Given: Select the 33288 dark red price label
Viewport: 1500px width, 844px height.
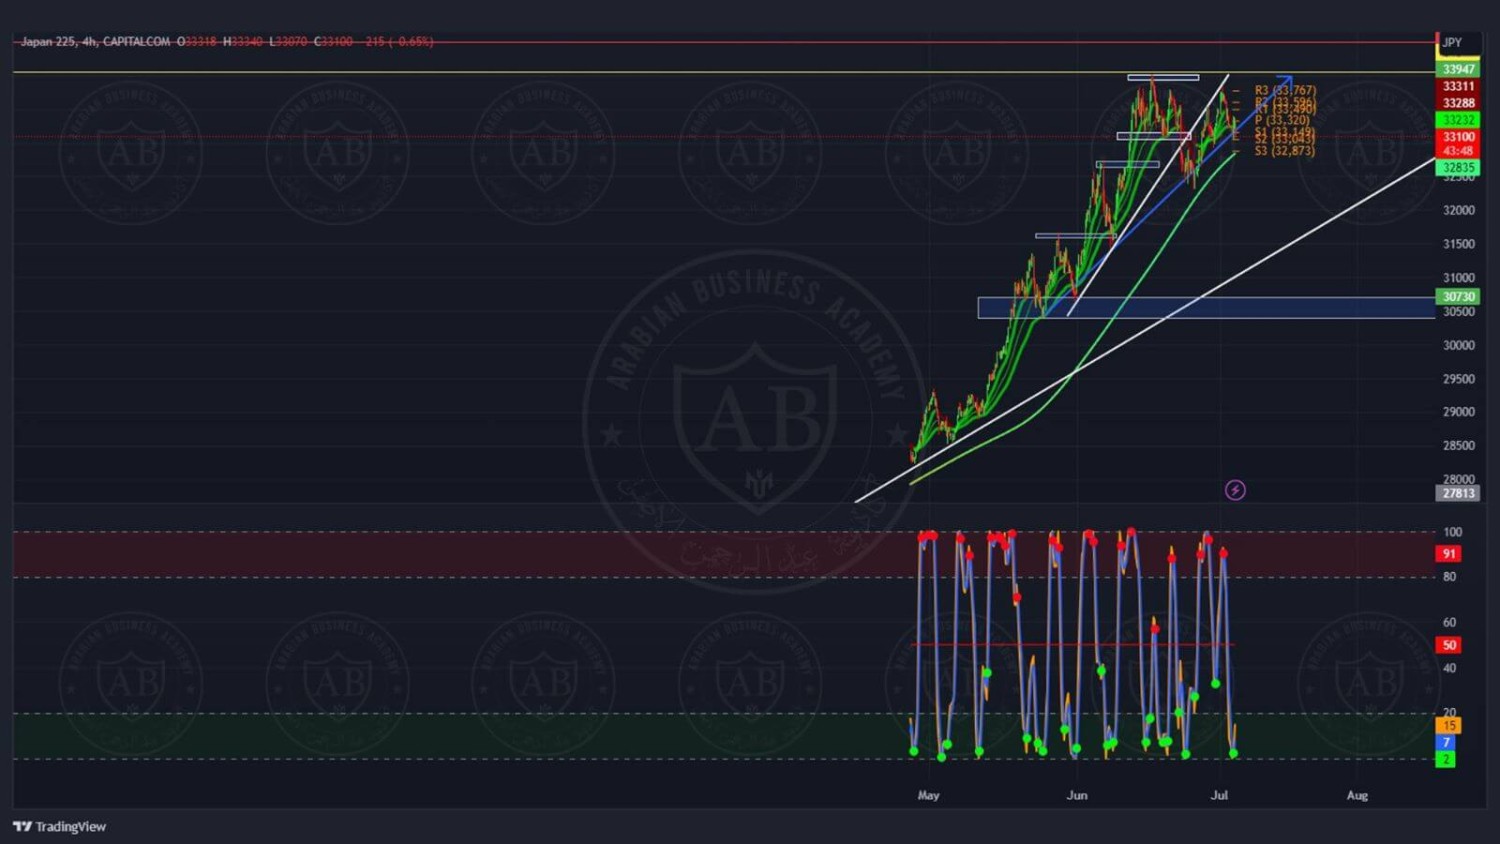Looking at the screenshot, I should point(1458,103).
